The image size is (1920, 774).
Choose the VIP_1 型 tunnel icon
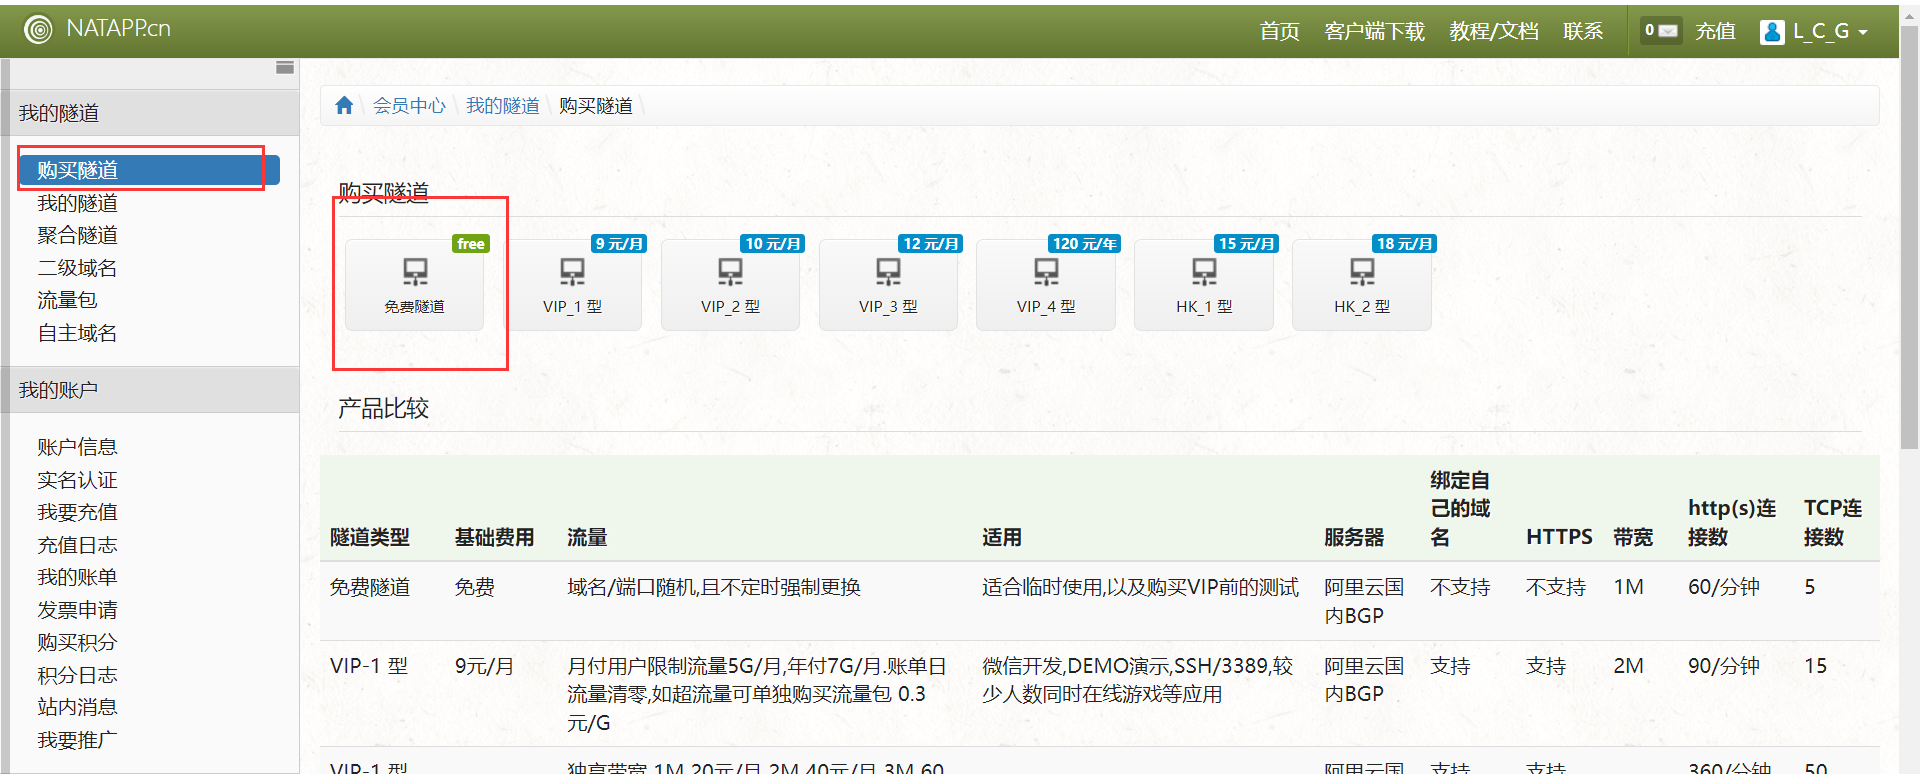coord(572,284)
